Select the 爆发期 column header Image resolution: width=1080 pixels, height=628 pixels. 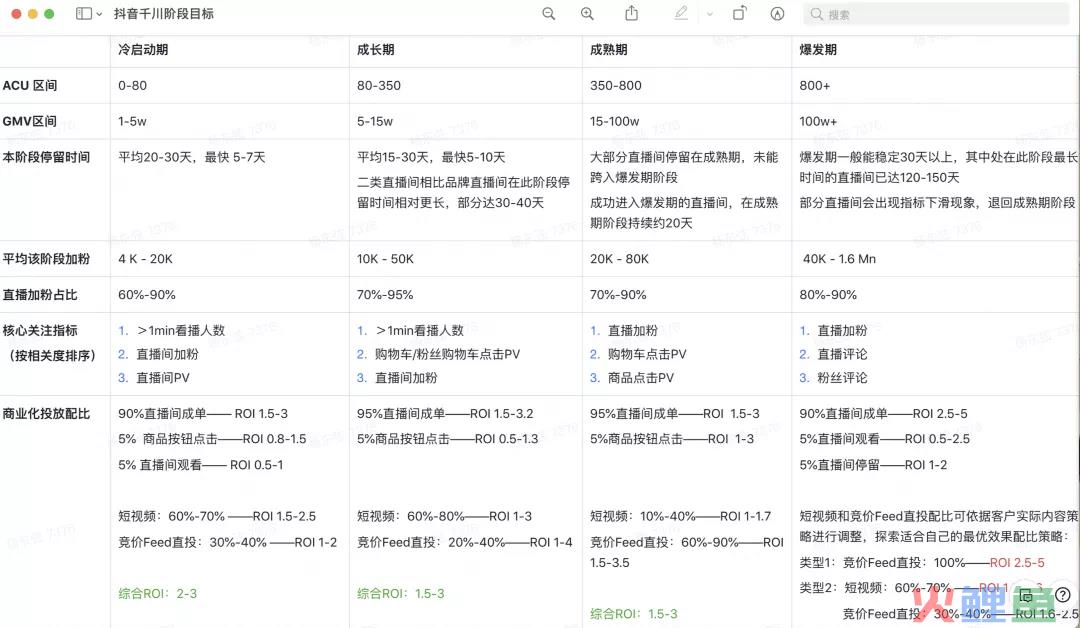(818, 50)
